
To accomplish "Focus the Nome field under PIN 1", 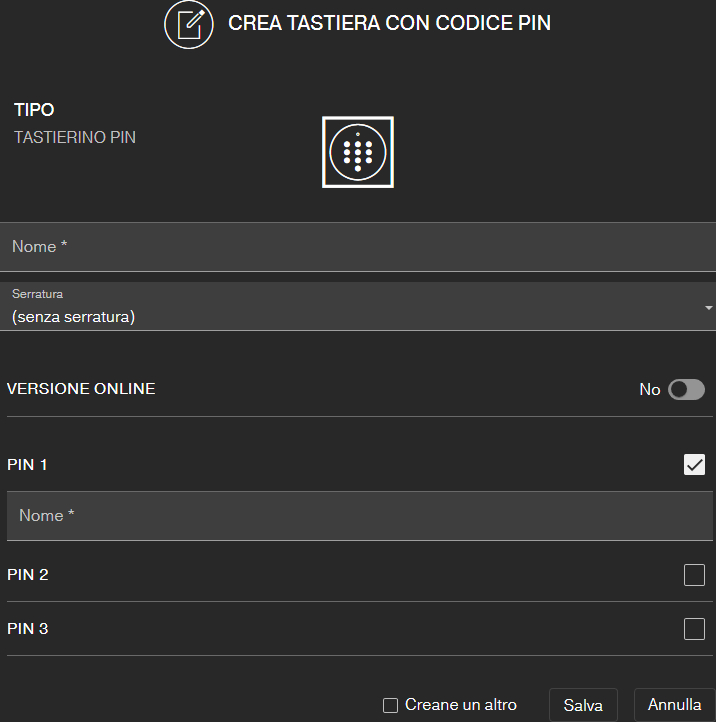I will [x=358, y=516].
